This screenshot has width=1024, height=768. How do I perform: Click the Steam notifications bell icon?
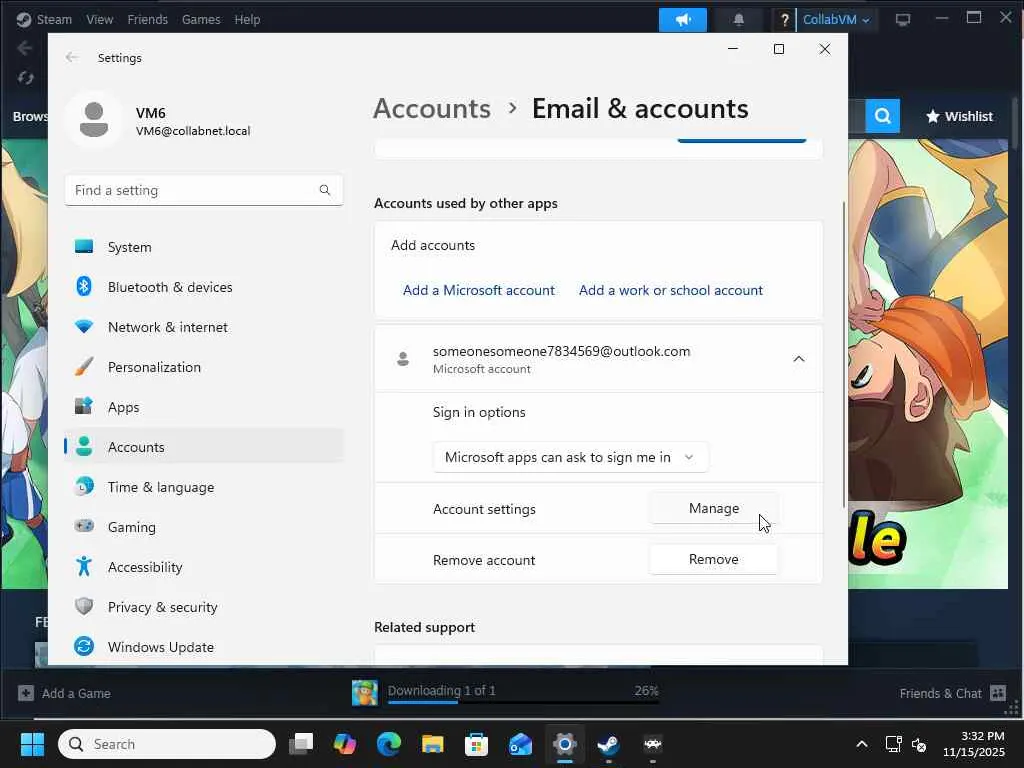pos(739,20)
